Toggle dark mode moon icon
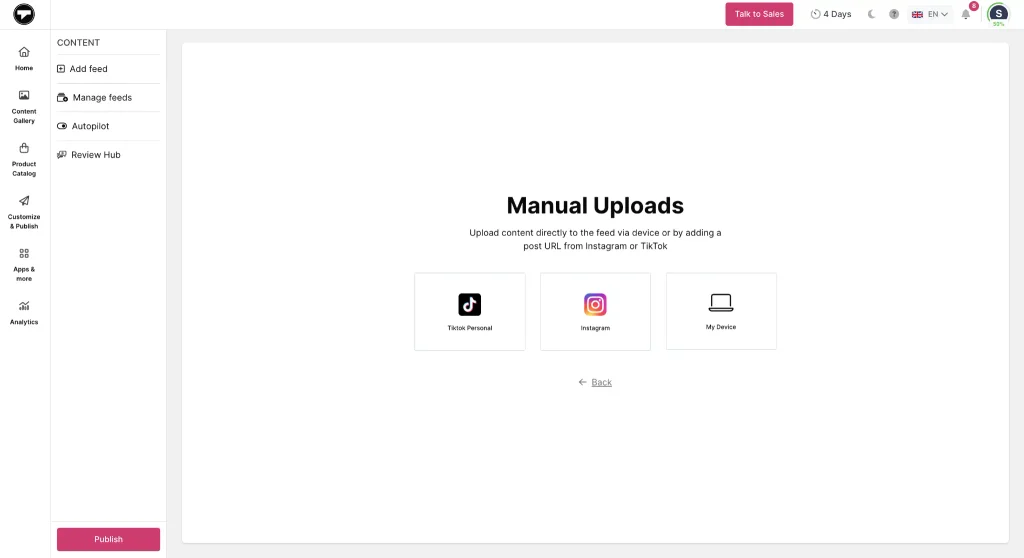 [x=871, y=14]
